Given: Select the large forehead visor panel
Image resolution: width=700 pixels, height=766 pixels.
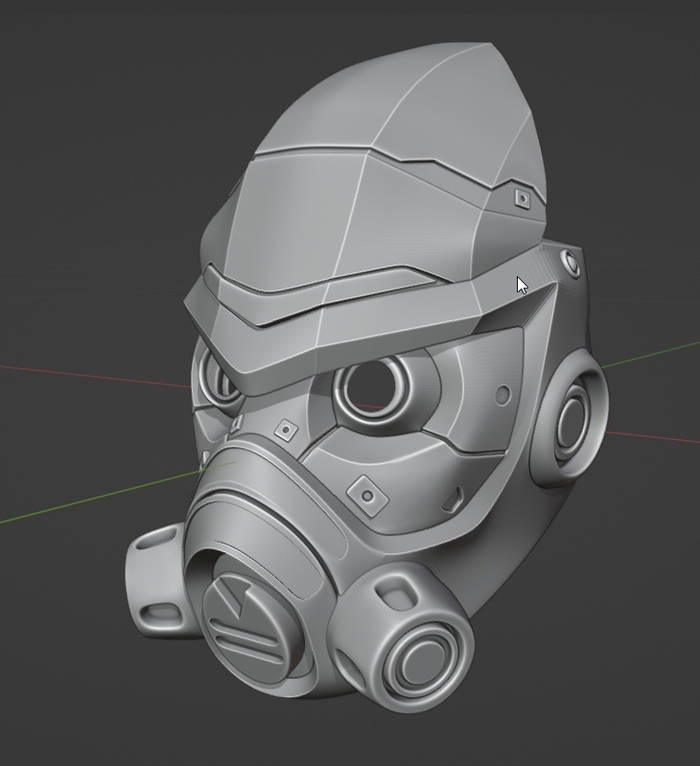Looking at the screenshot, I should pos(340,220).
